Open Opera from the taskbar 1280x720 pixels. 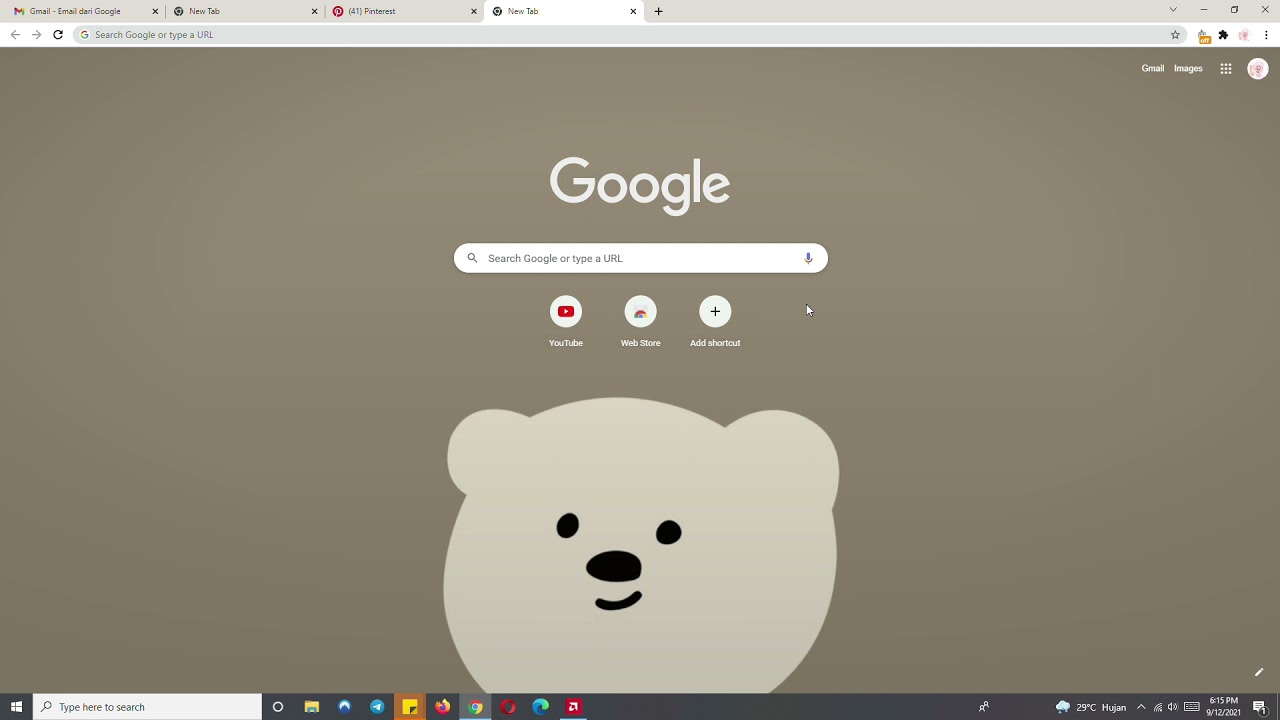[x=508, y=707]
